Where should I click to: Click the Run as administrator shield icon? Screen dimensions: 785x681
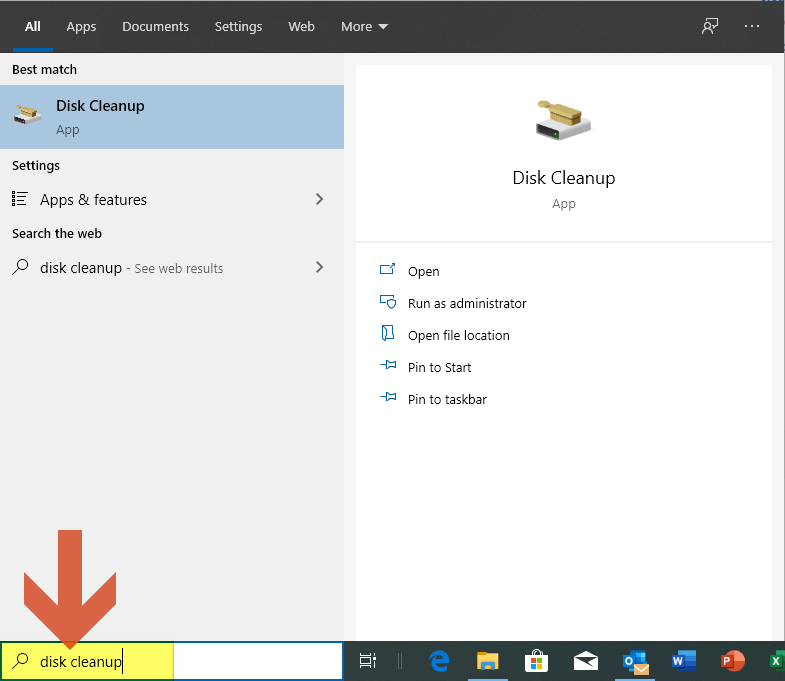click(388, 302)
